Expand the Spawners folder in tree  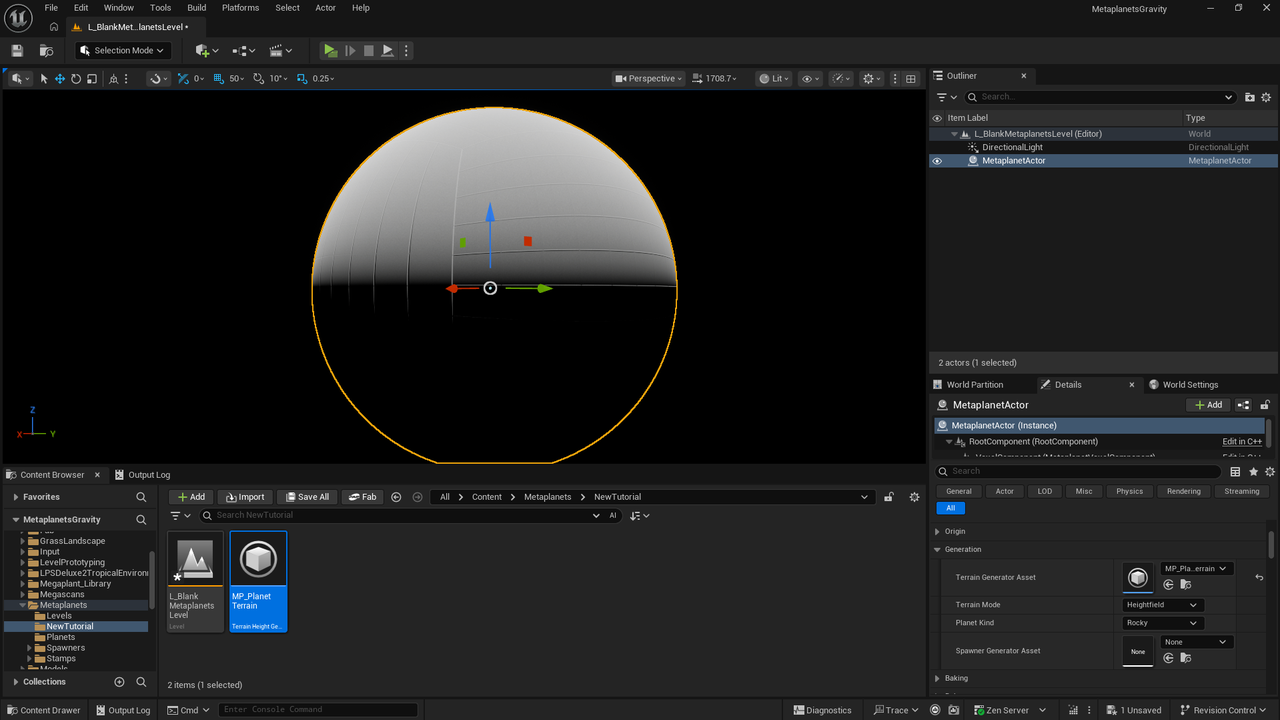[x=30, y=648]
